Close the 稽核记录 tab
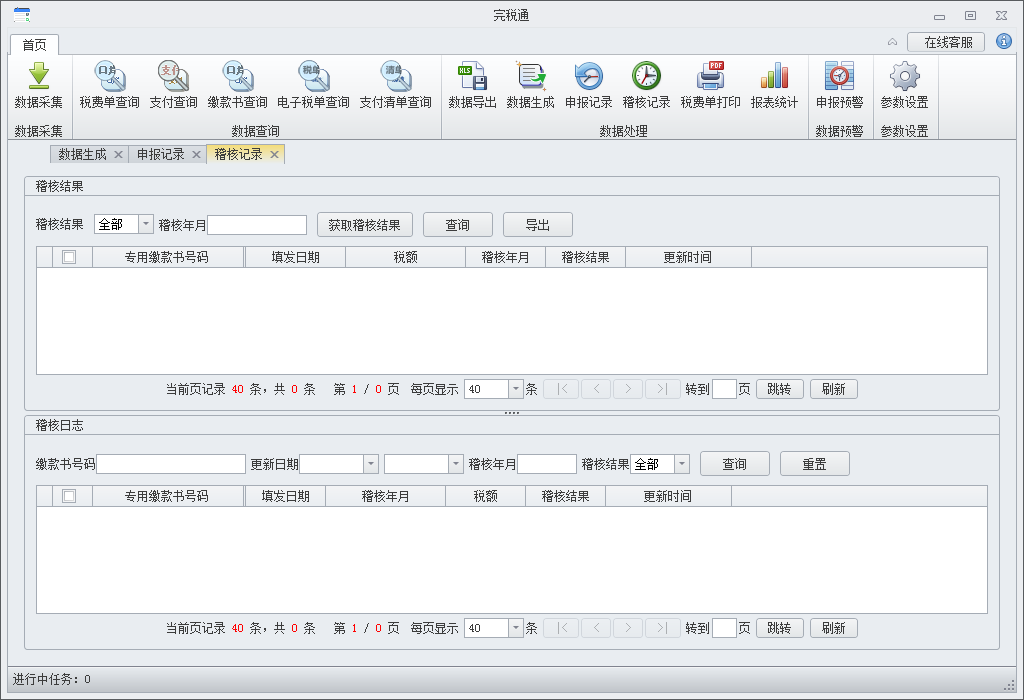Screen dimensions: 1024x700 pyautogui.click(x=274, y=155)
